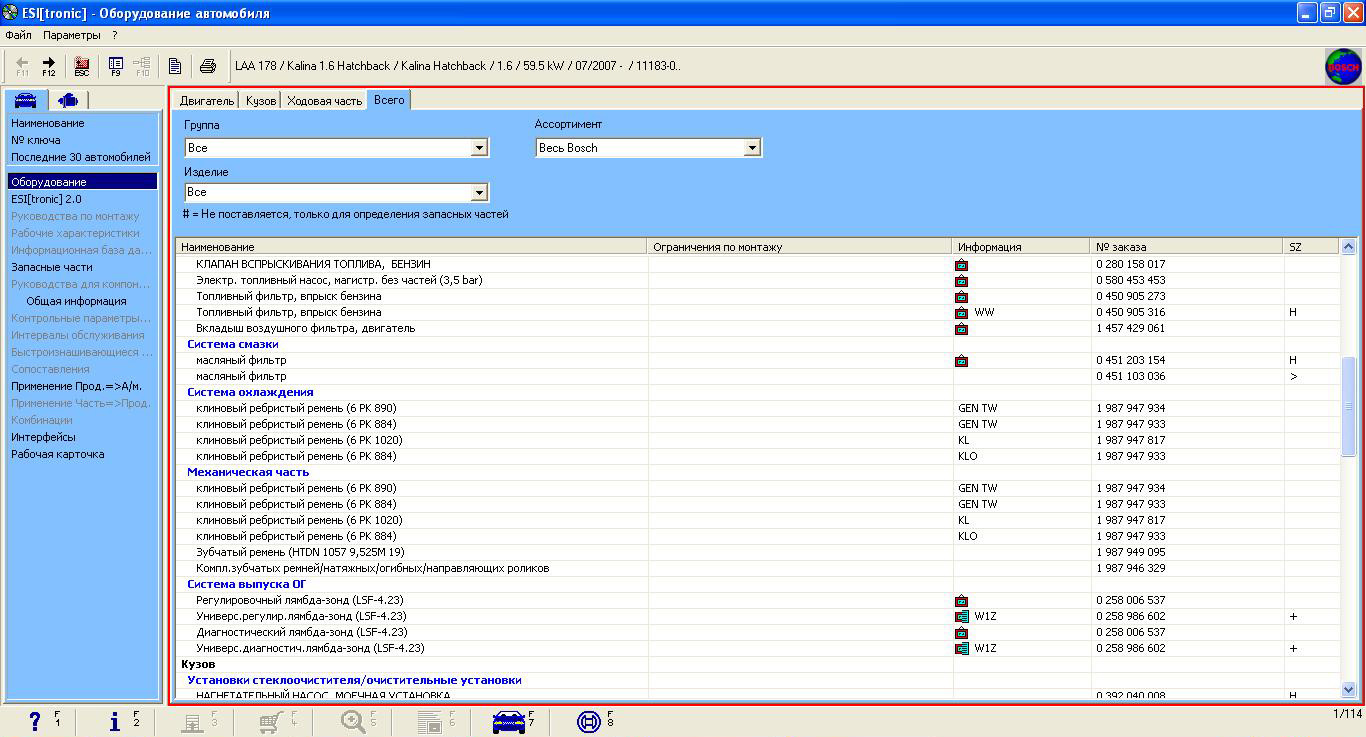
Task: Select the Механическая часть group heading
Action: click(248, 473)
